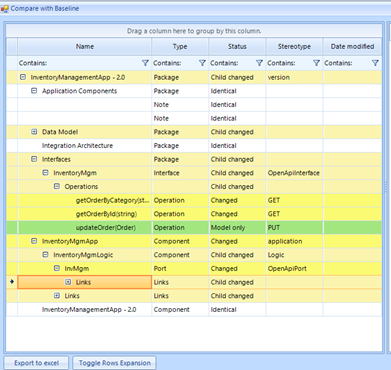The image size is (391, 370).
Task: Open the Stereotype column filter funnel
Action: pyautogui.click(x=316, y=63)
